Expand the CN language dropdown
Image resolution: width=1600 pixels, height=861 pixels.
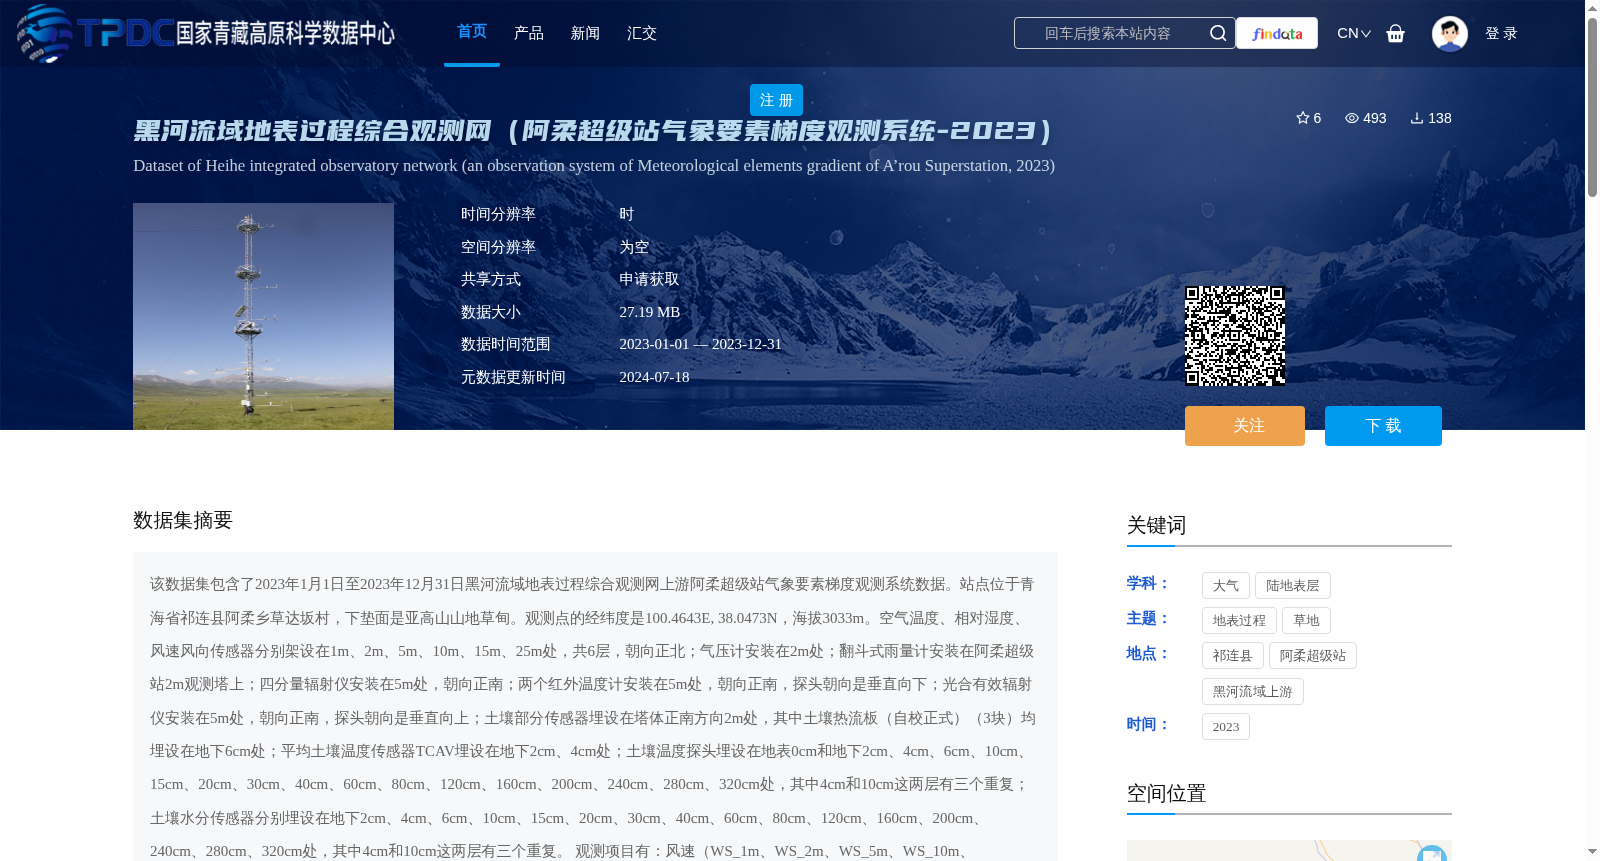pos(1354,33)
